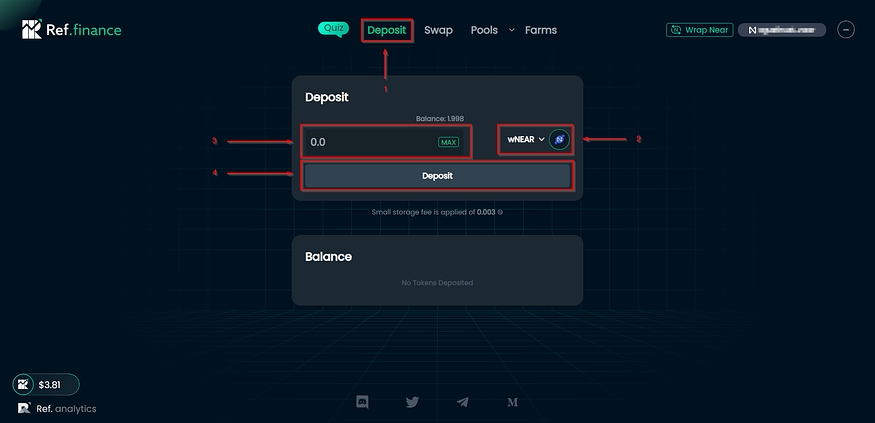Click the REF token price badge
Viewport: 875px width, 423px height.
pos(46,384)
